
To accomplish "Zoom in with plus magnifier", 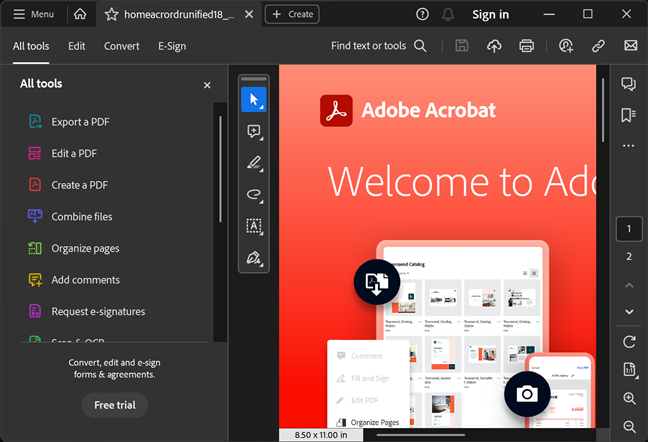I will 629,398.
